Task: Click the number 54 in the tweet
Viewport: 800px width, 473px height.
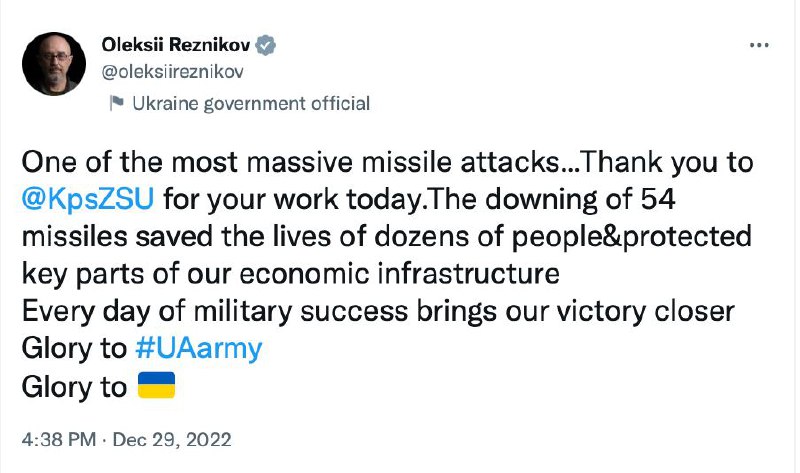Action: point(656,200)
